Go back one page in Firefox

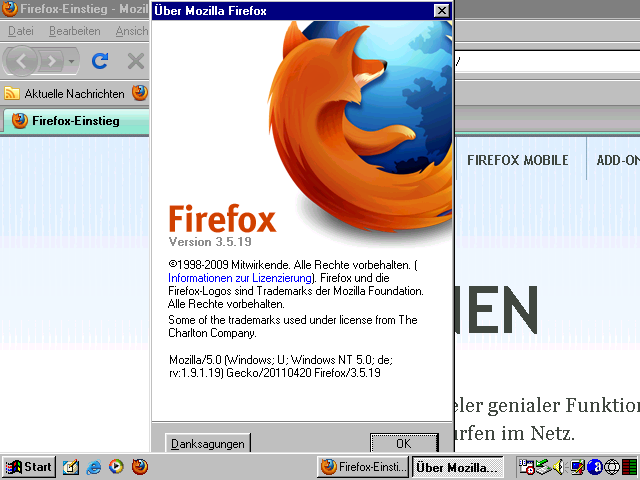point(22,61)
